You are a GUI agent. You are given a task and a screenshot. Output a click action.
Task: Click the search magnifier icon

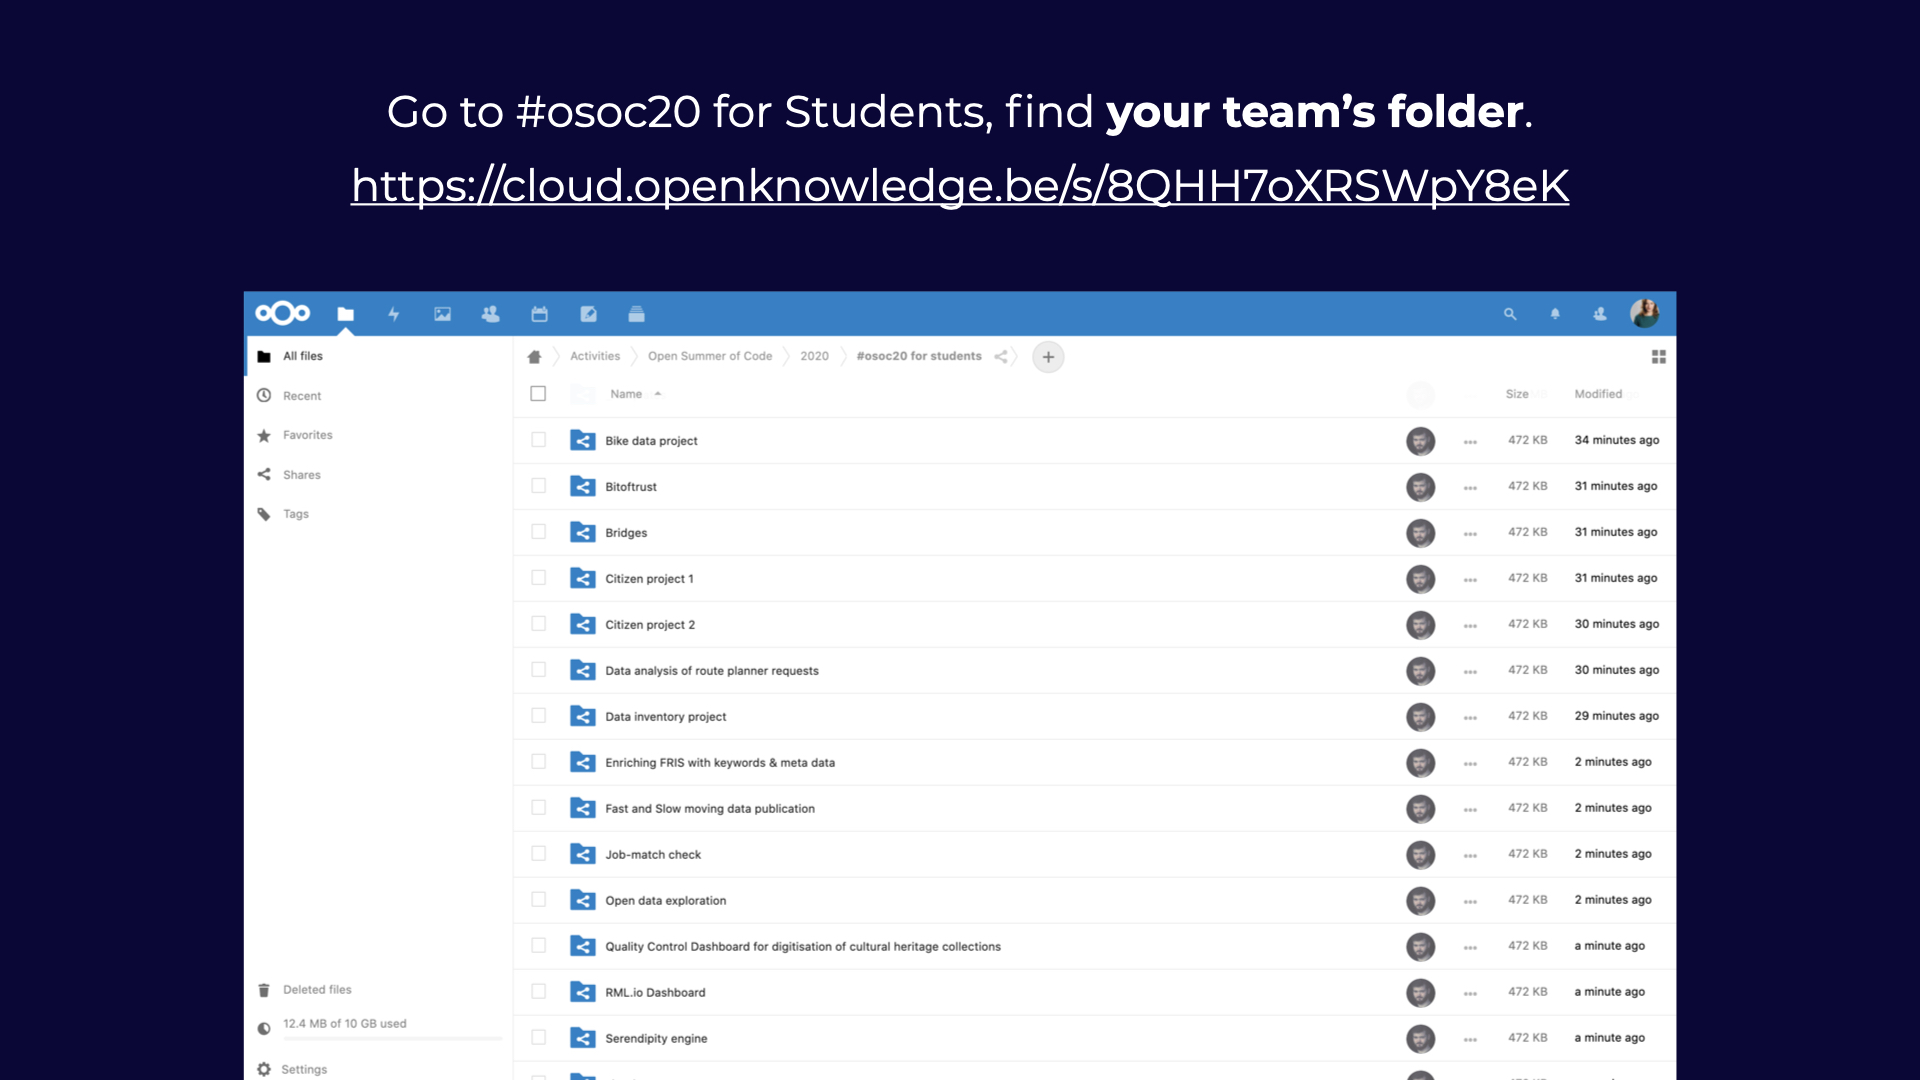click(1510, 314)
